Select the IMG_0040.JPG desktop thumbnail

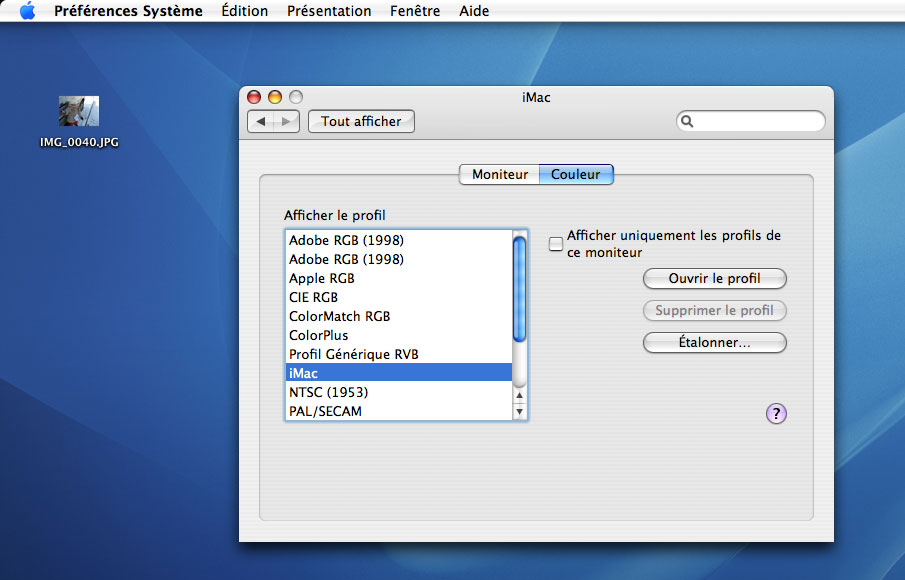pyautogui.click(x=79, y=111)
